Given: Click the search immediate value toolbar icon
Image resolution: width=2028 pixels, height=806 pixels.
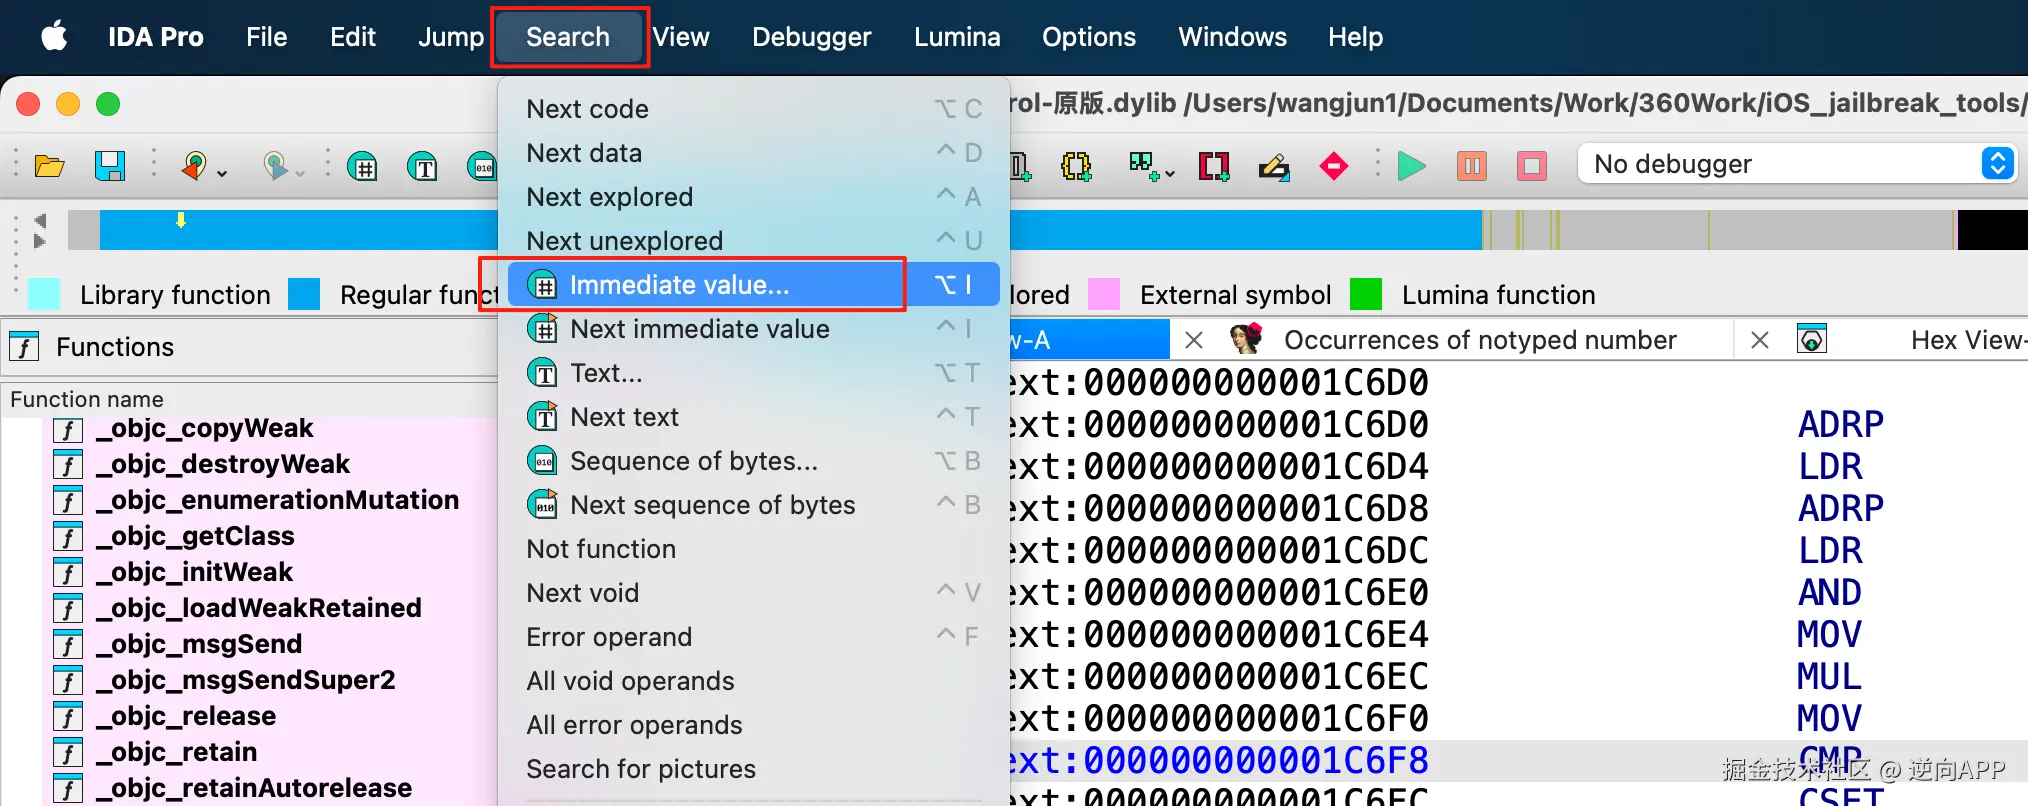Looking at the screenshot, I should 362,166.
